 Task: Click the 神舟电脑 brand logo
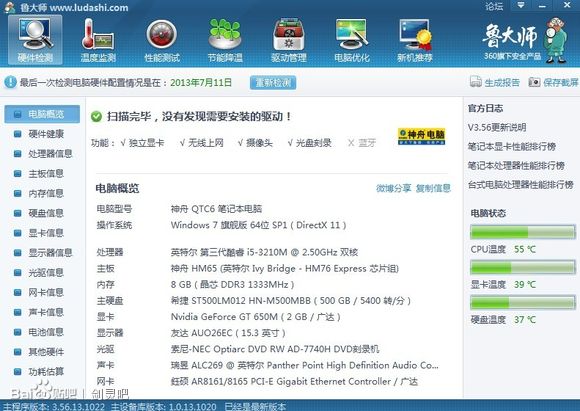click(421, 137)
